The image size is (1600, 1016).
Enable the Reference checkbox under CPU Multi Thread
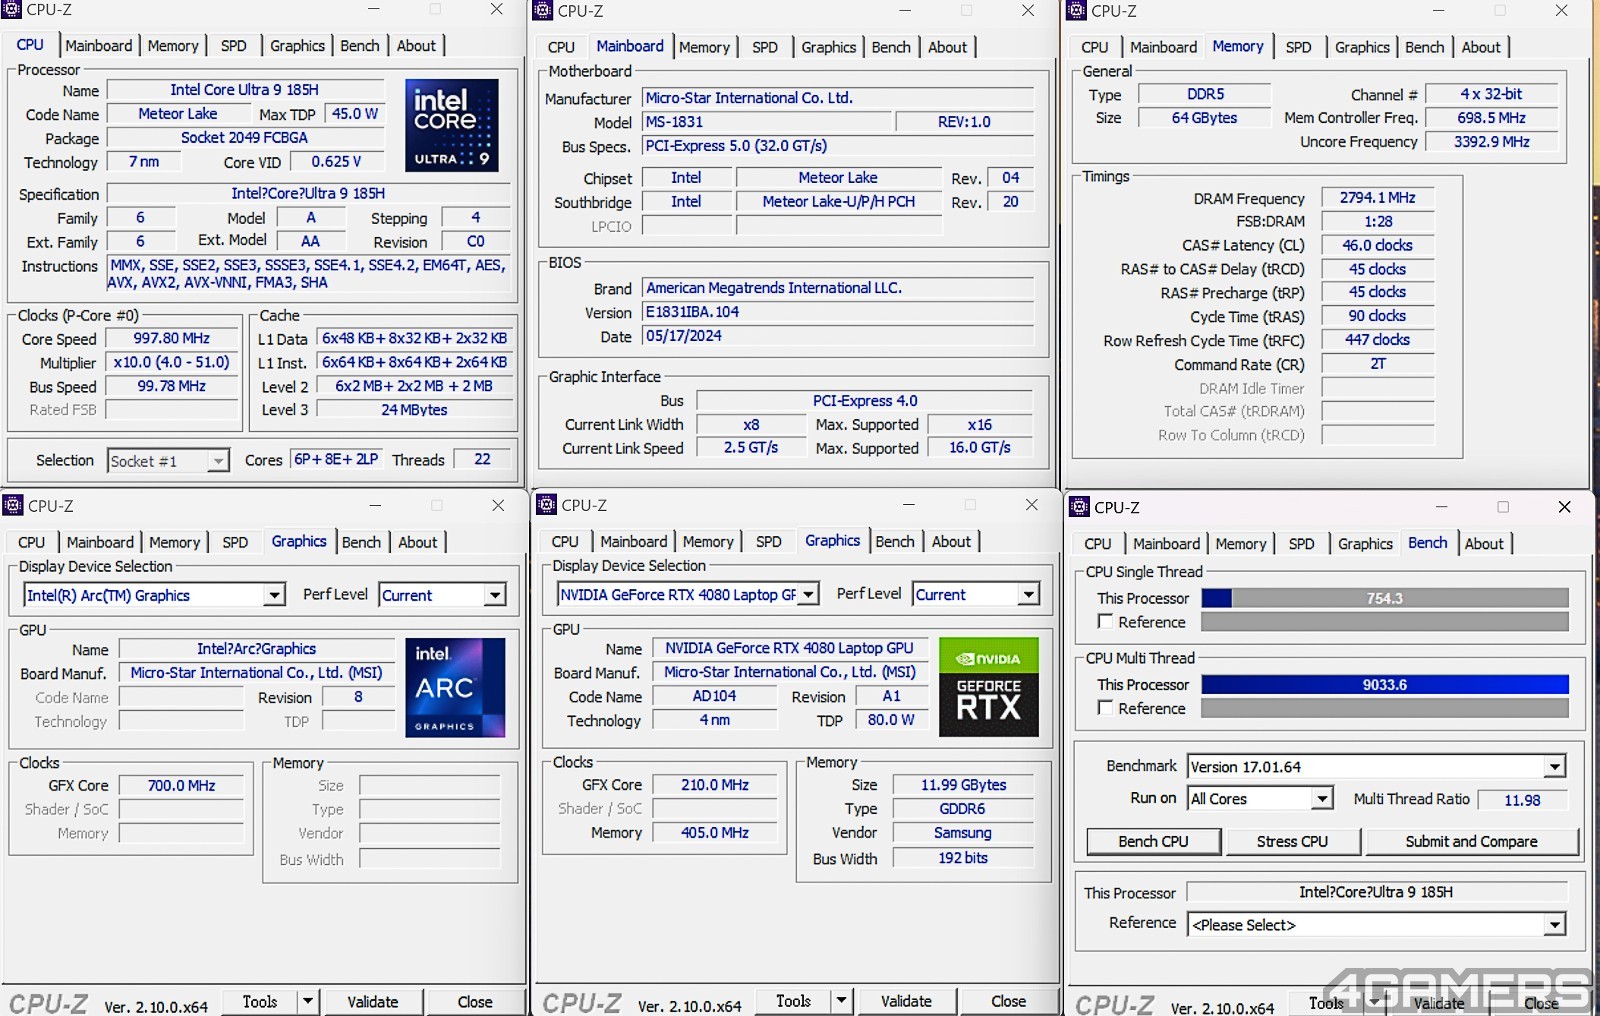tap(1105, 707)
